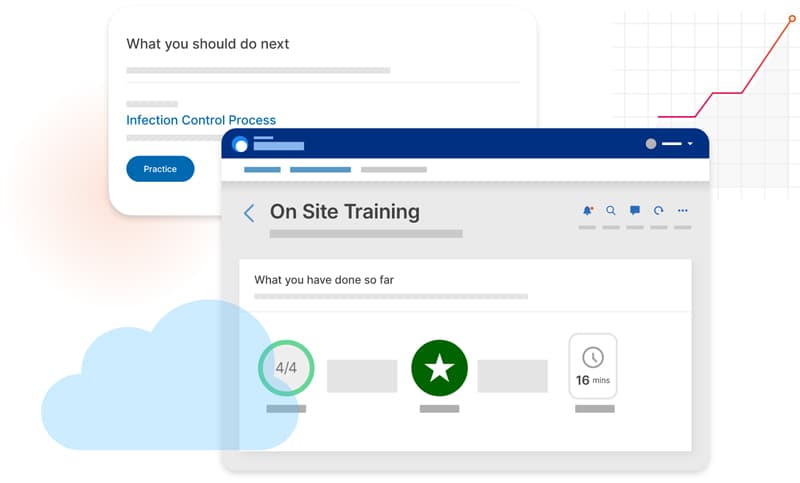Open the three-dot more options menu
The image size is (800, 483).
(x=683, y=211)
